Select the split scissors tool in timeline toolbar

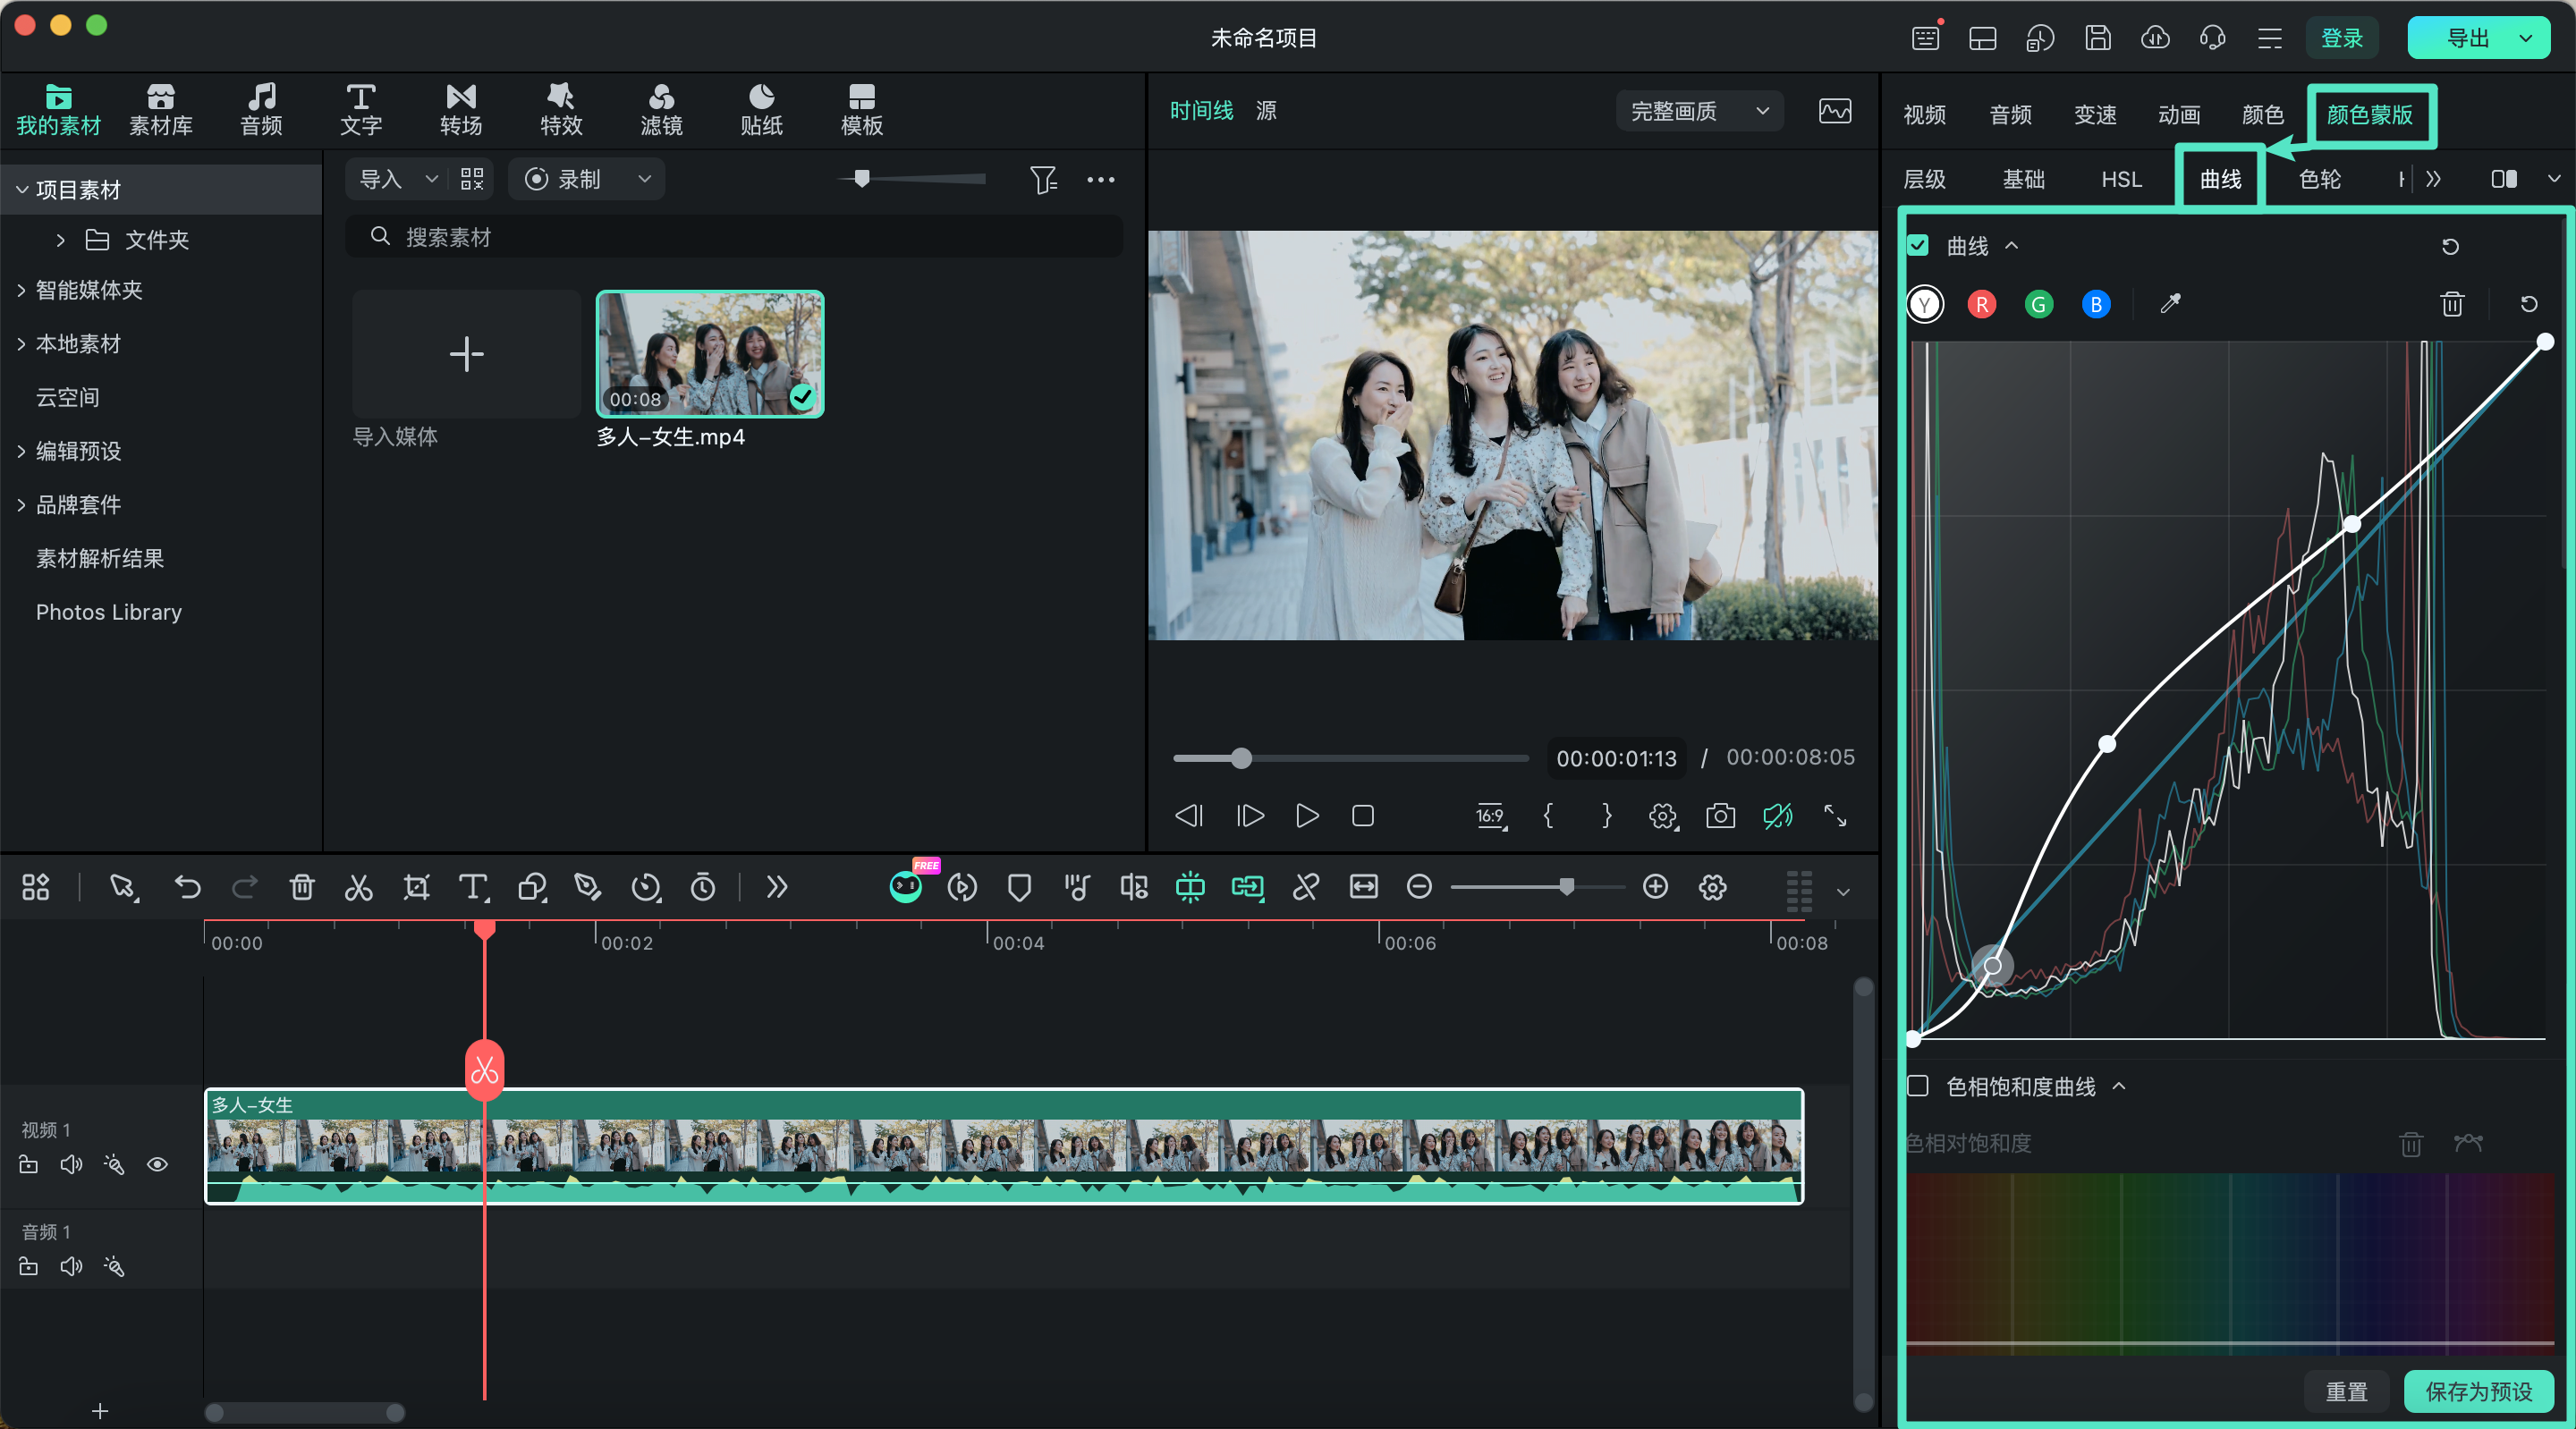(x=358, y=887)
